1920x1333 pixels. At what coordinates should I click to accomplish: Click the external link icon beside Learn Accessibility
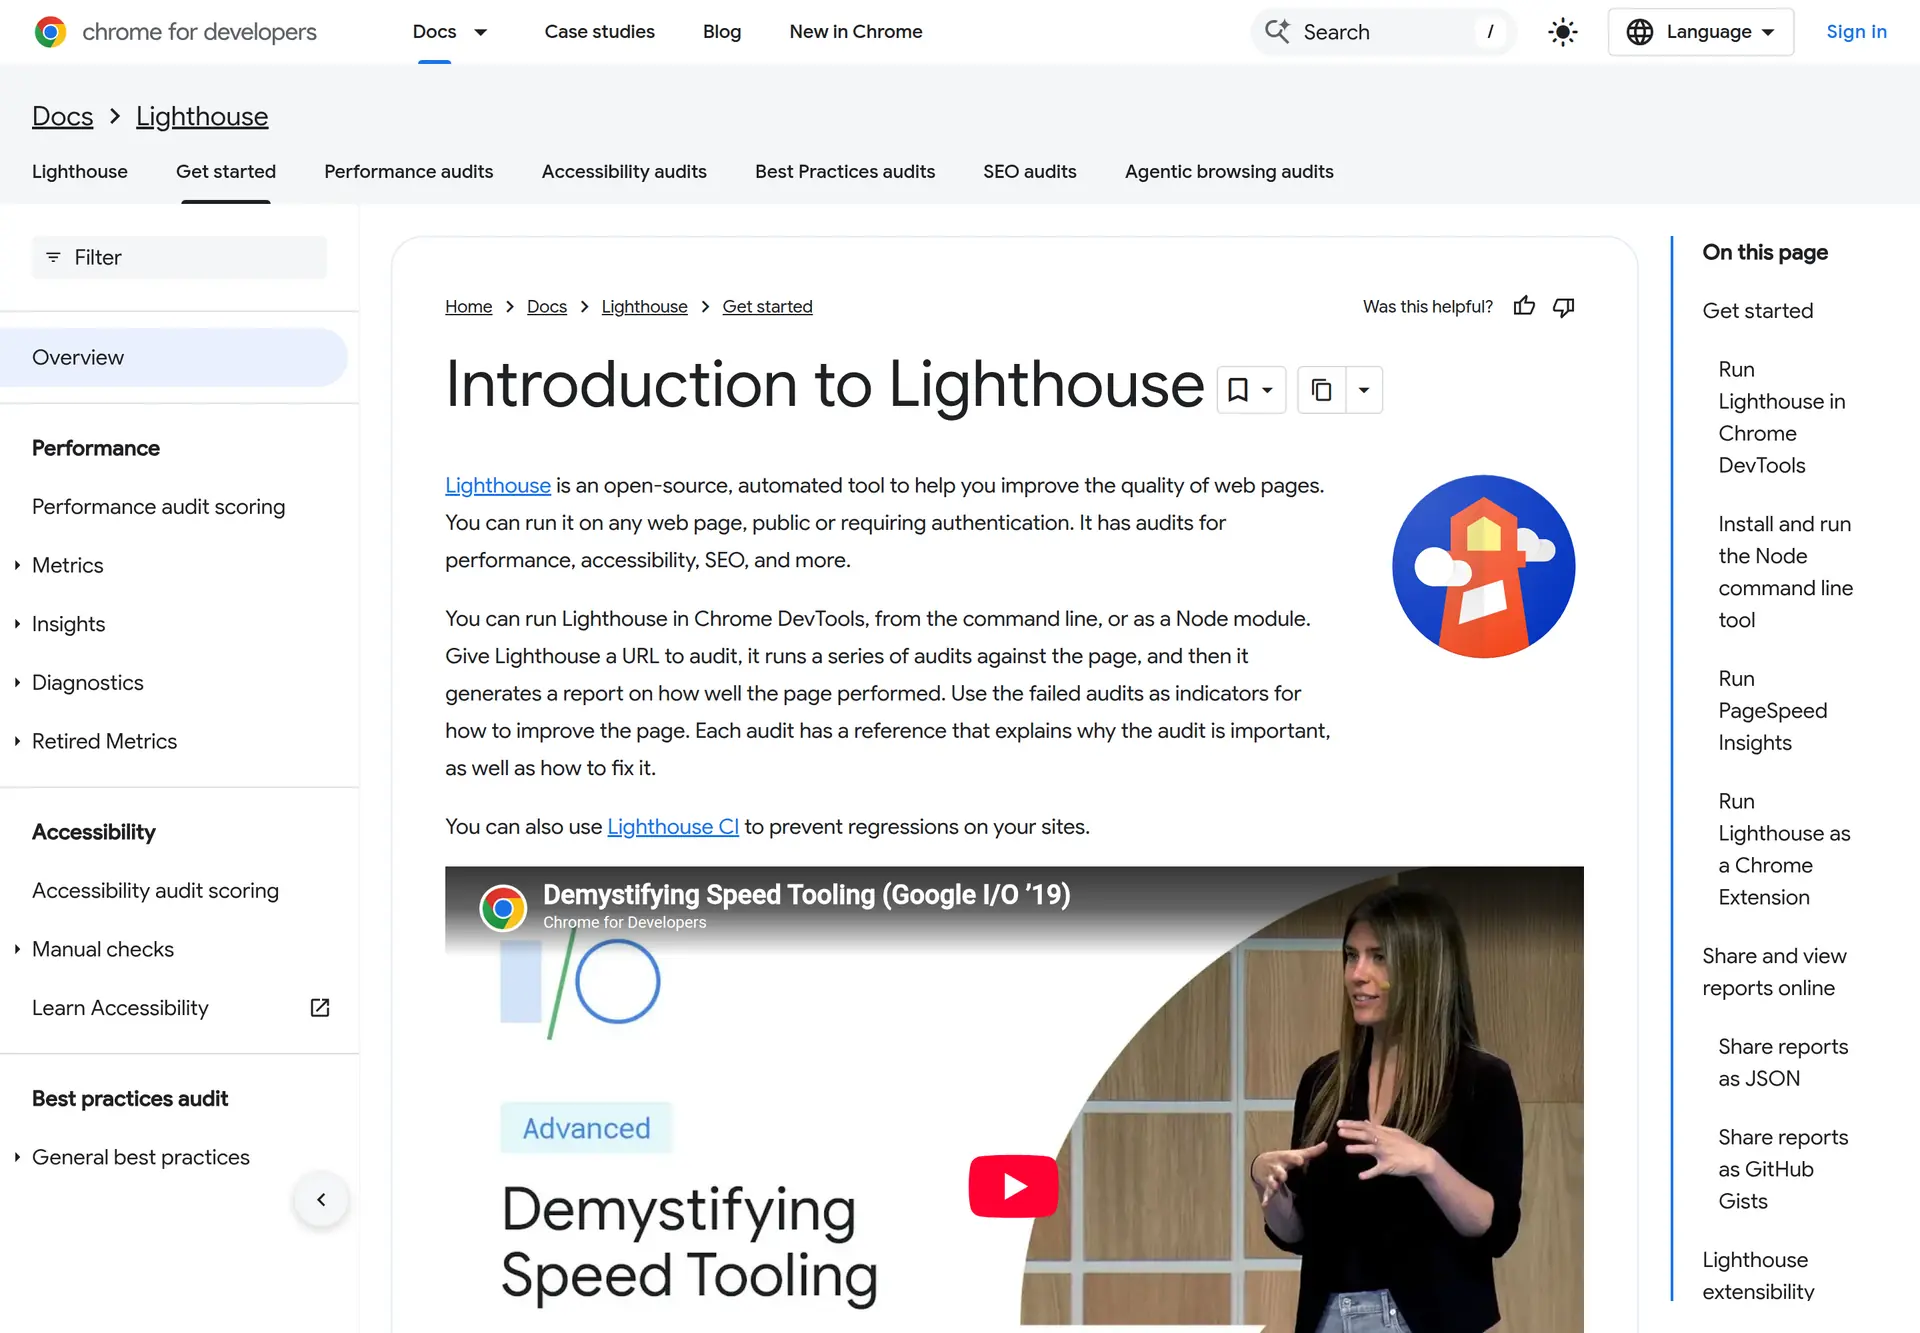(x=320, y=1008)
